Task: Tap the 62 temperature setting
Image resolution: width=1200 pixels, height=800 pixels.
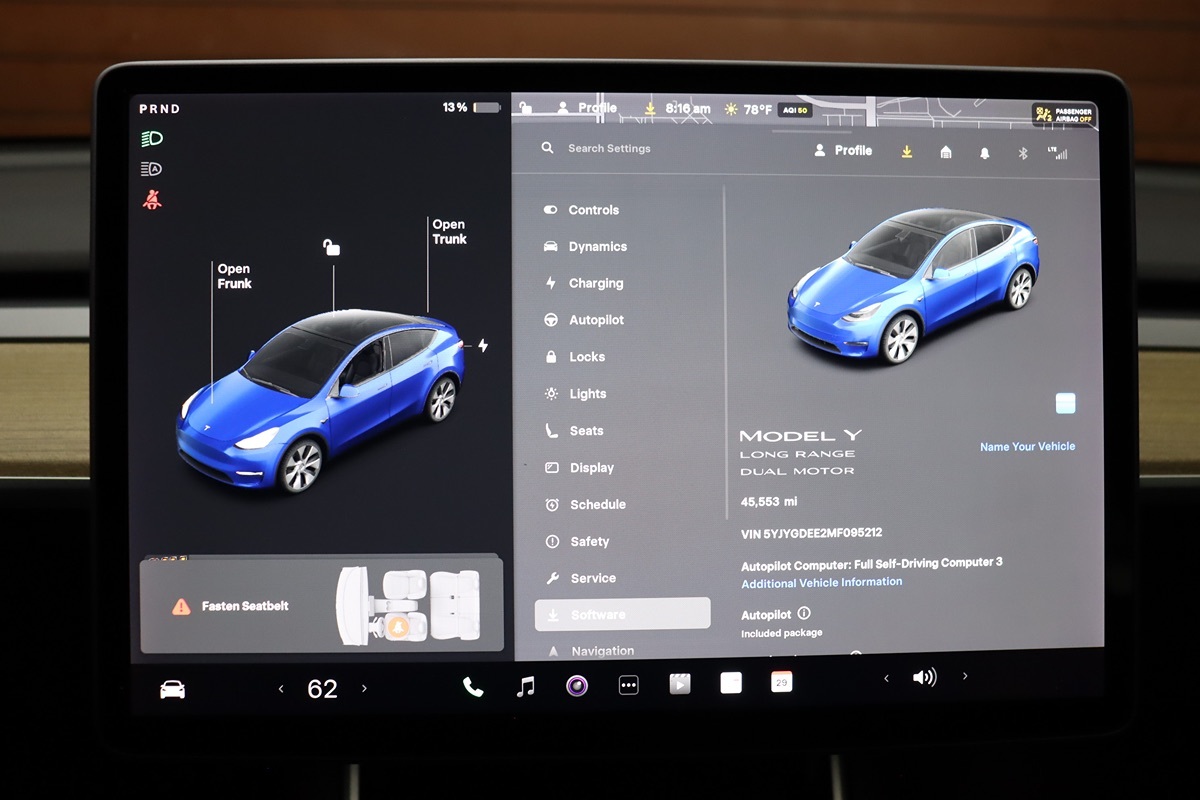Action: point(322,689)
